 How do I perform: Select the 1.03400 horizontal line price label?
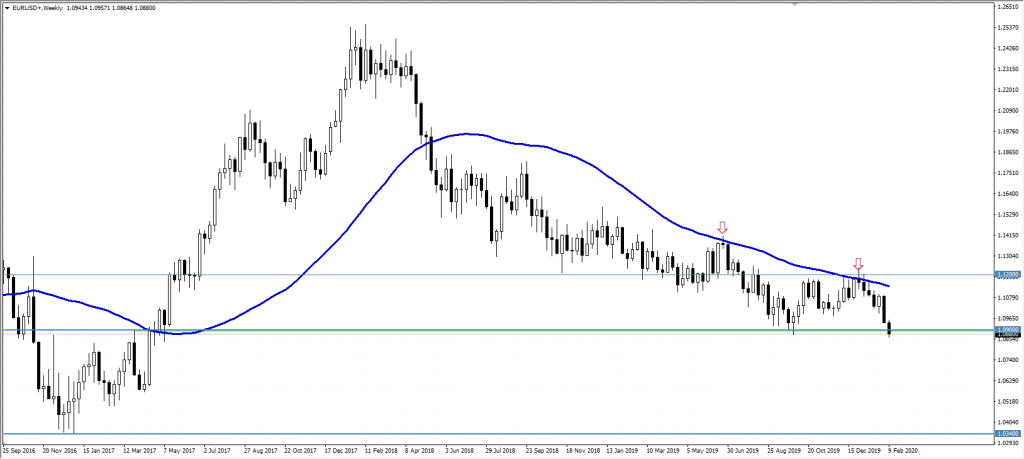[1008, 434]
